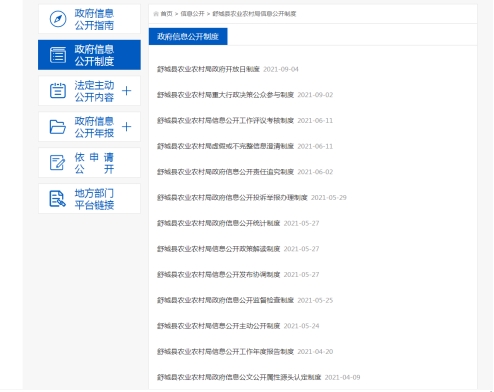This screenshot has width=494, height=392.
Task: Open article 舒城县农业农村局政府开放日制度
Action: coord(208,69)
